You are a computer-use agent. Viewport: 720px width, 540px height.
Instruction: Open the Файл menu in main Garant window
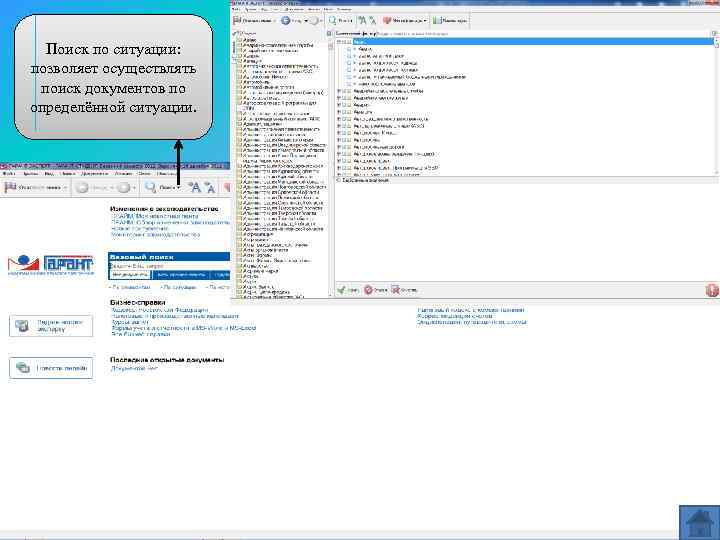tap(9, 174)
